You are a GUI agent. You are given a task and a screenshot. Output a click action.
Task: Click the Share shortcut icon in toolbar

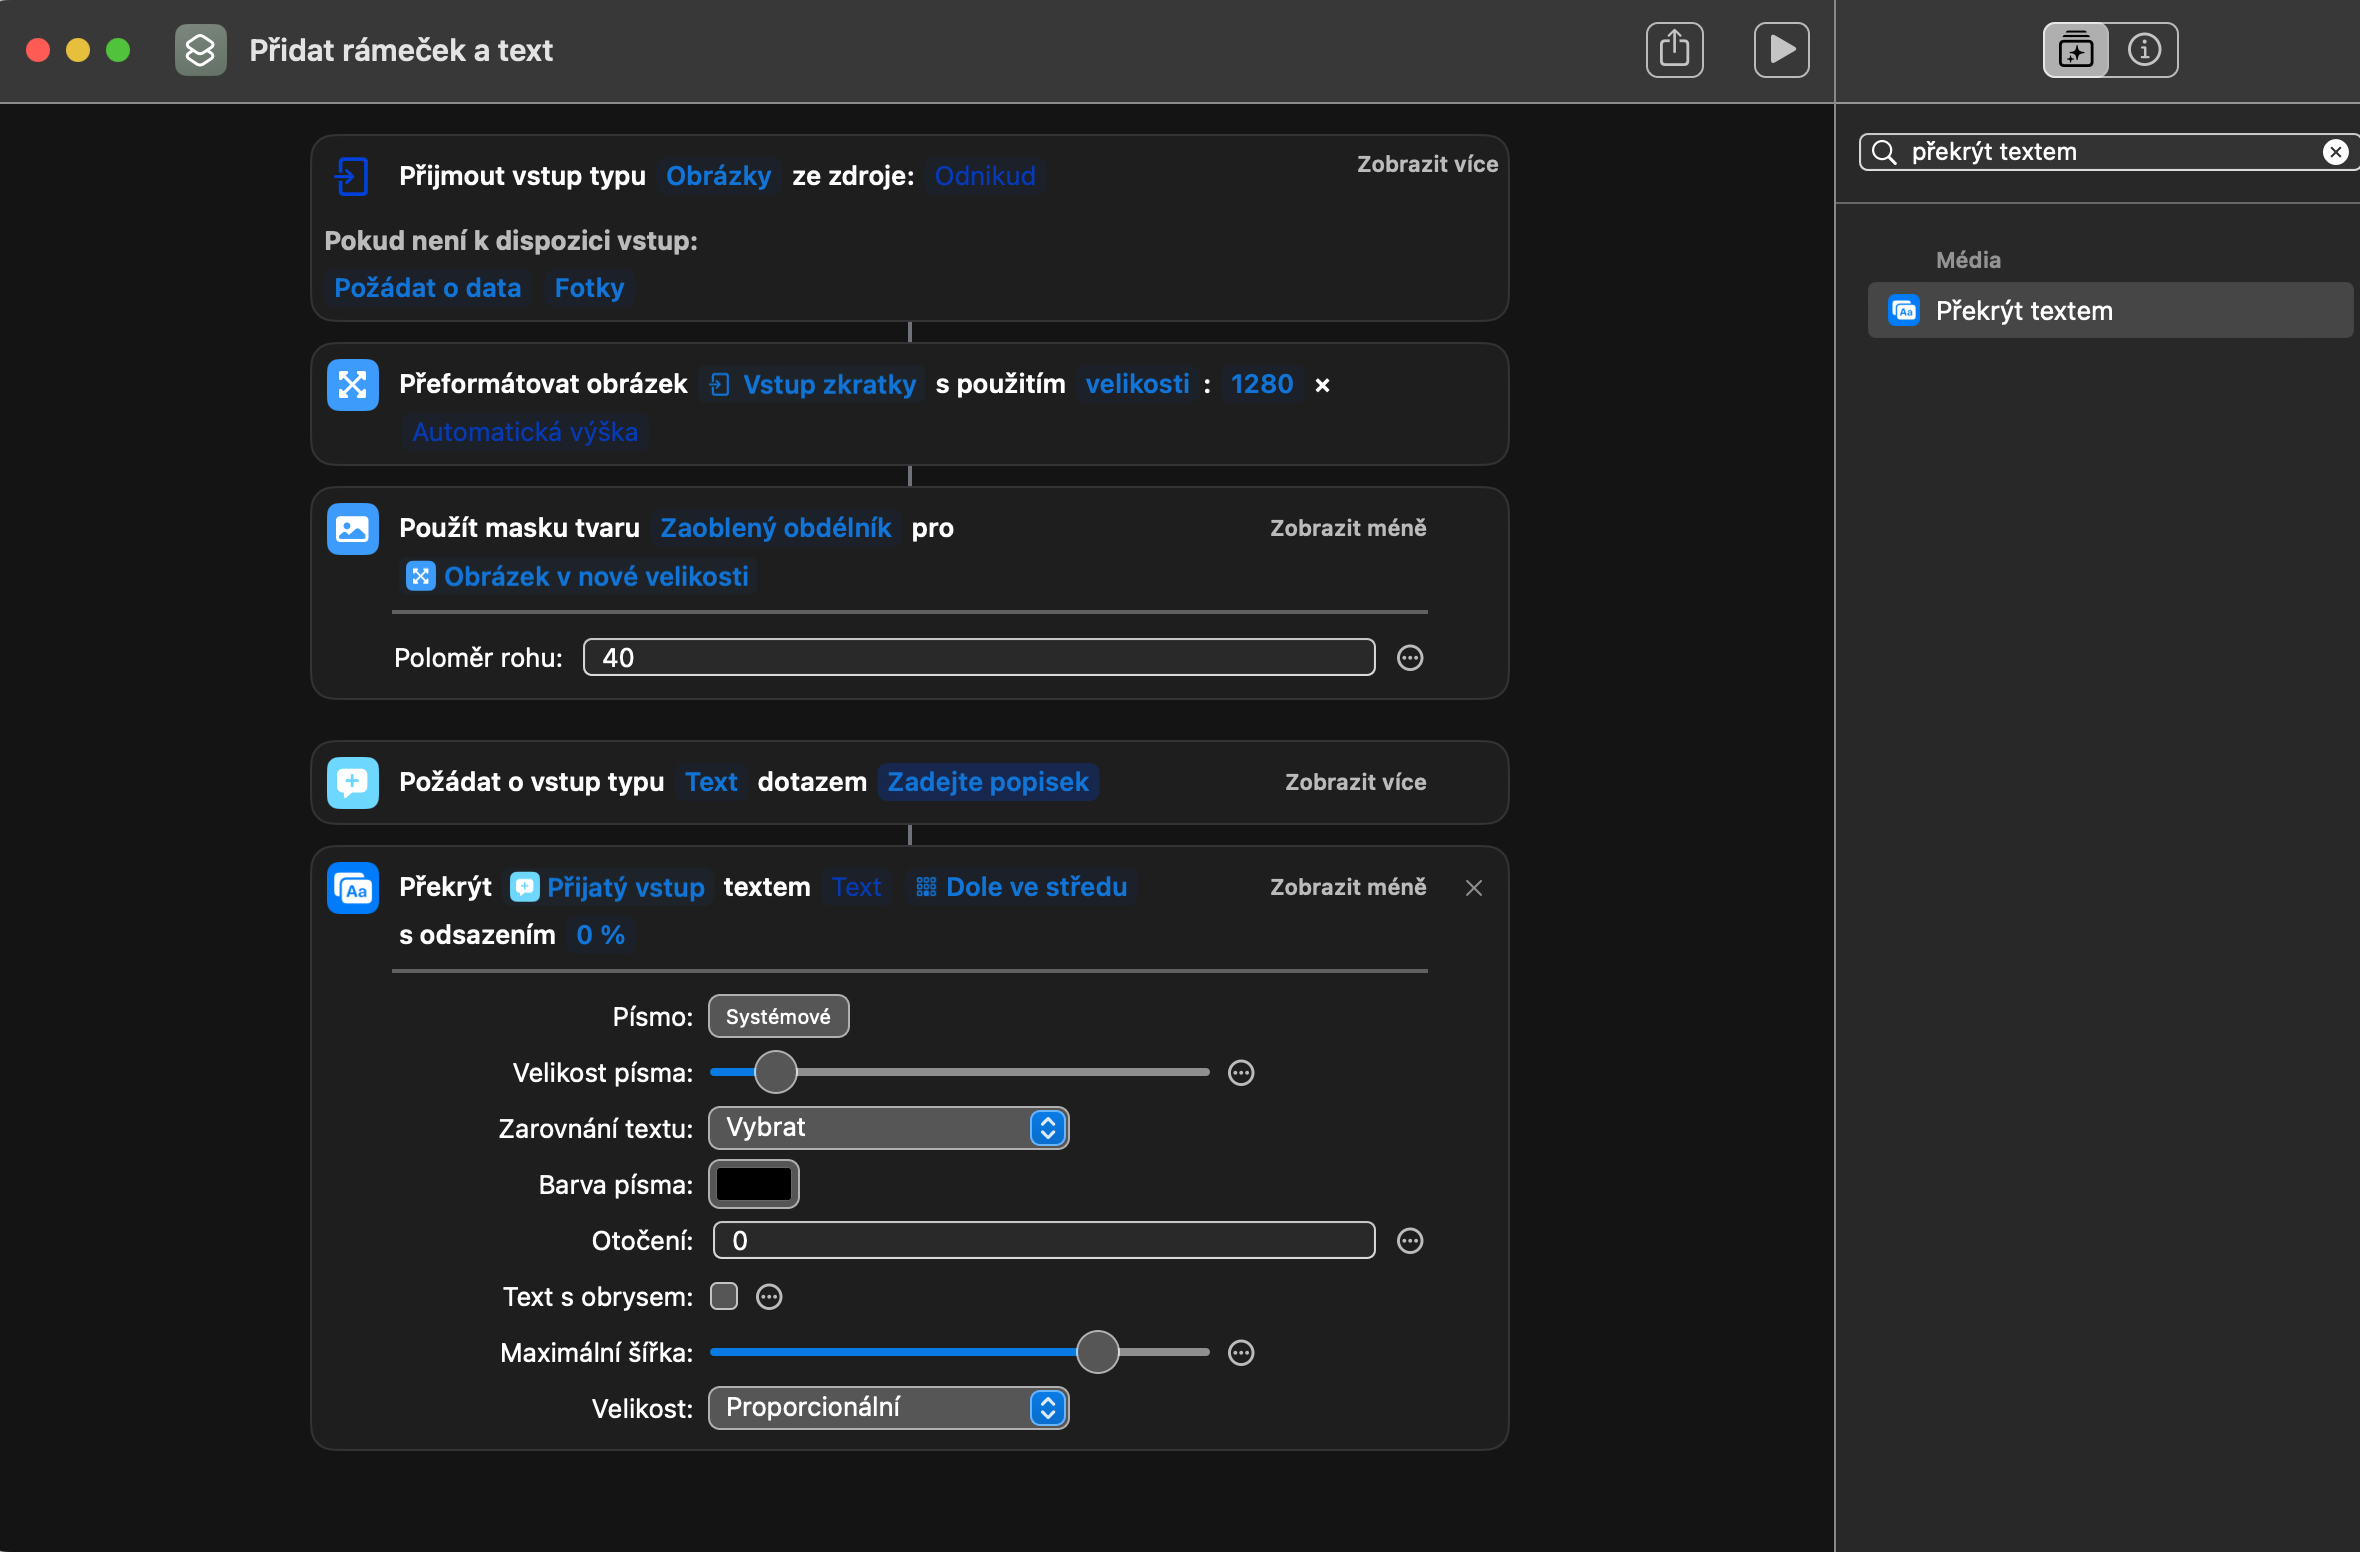(x=1674, y=49)
